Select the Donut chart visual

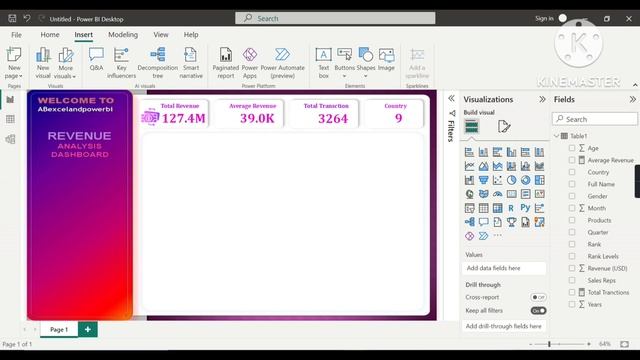click(525, 180)
